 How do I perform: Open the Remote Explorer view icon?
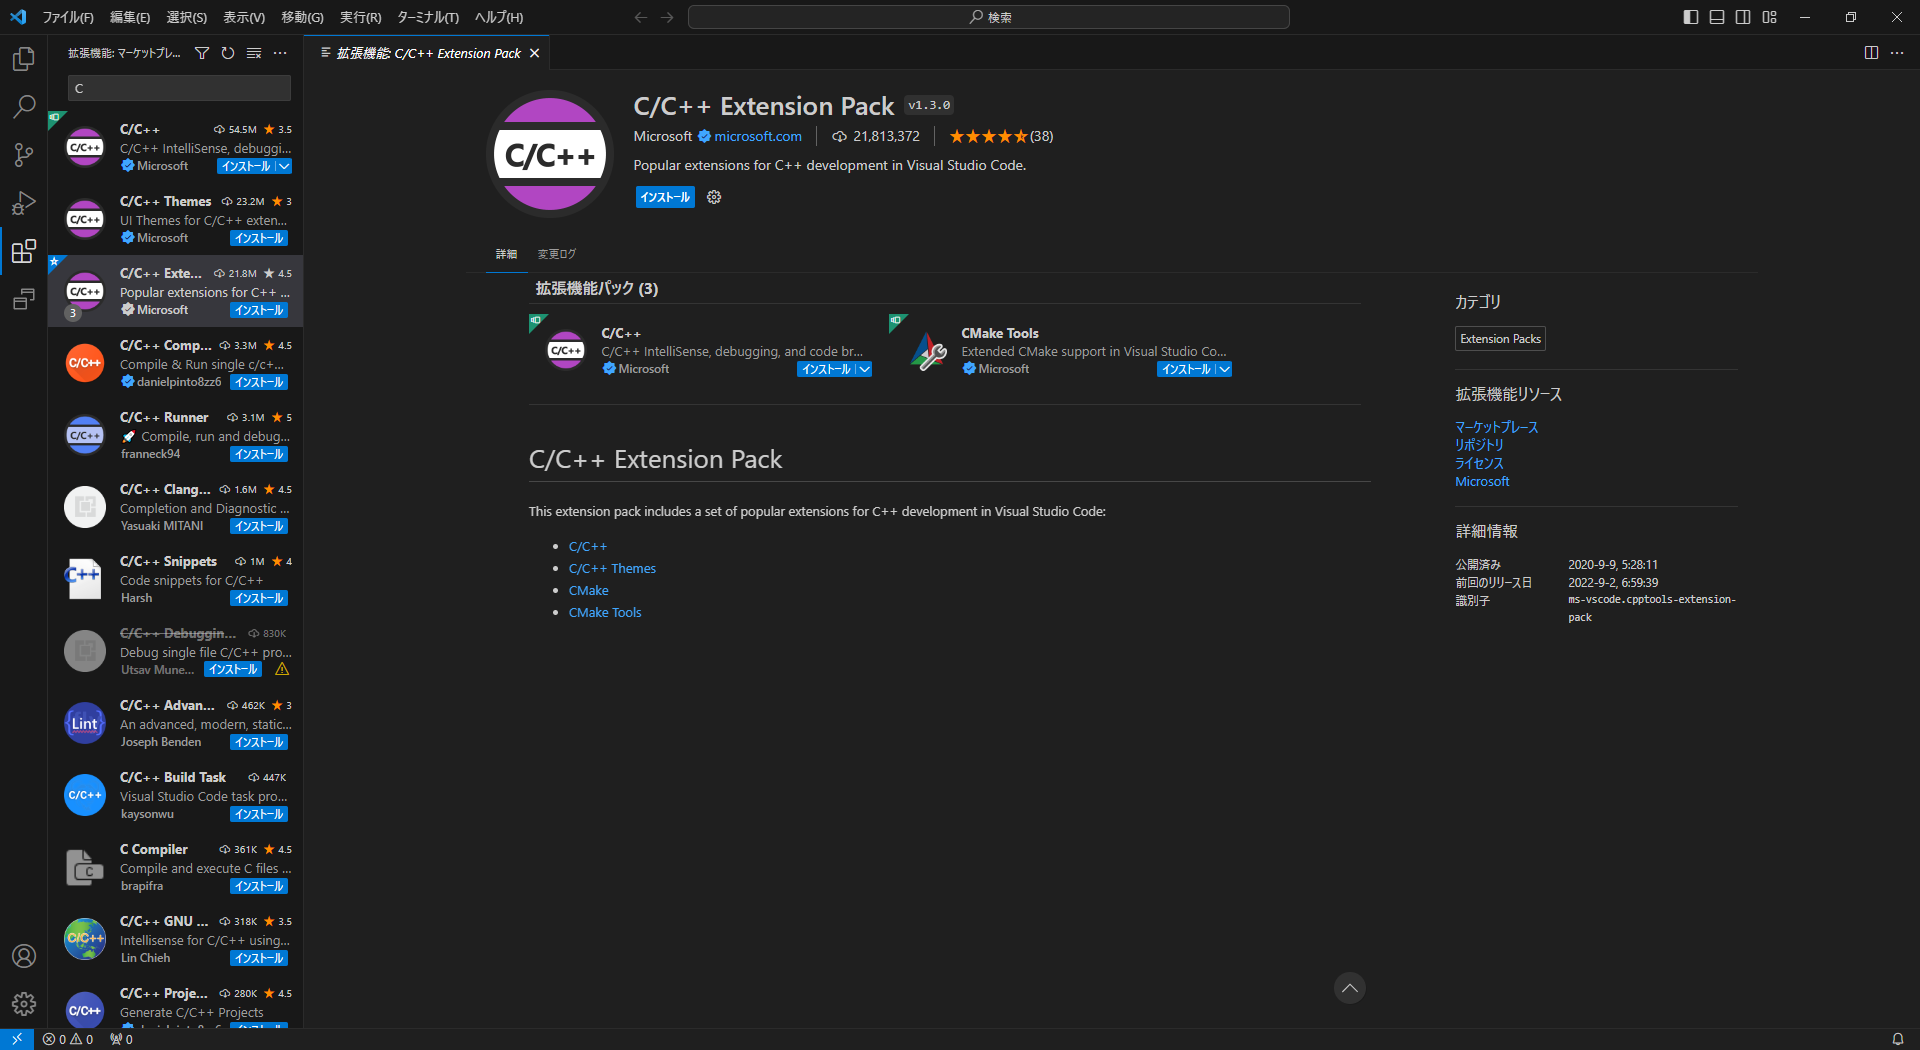[24, 299]
